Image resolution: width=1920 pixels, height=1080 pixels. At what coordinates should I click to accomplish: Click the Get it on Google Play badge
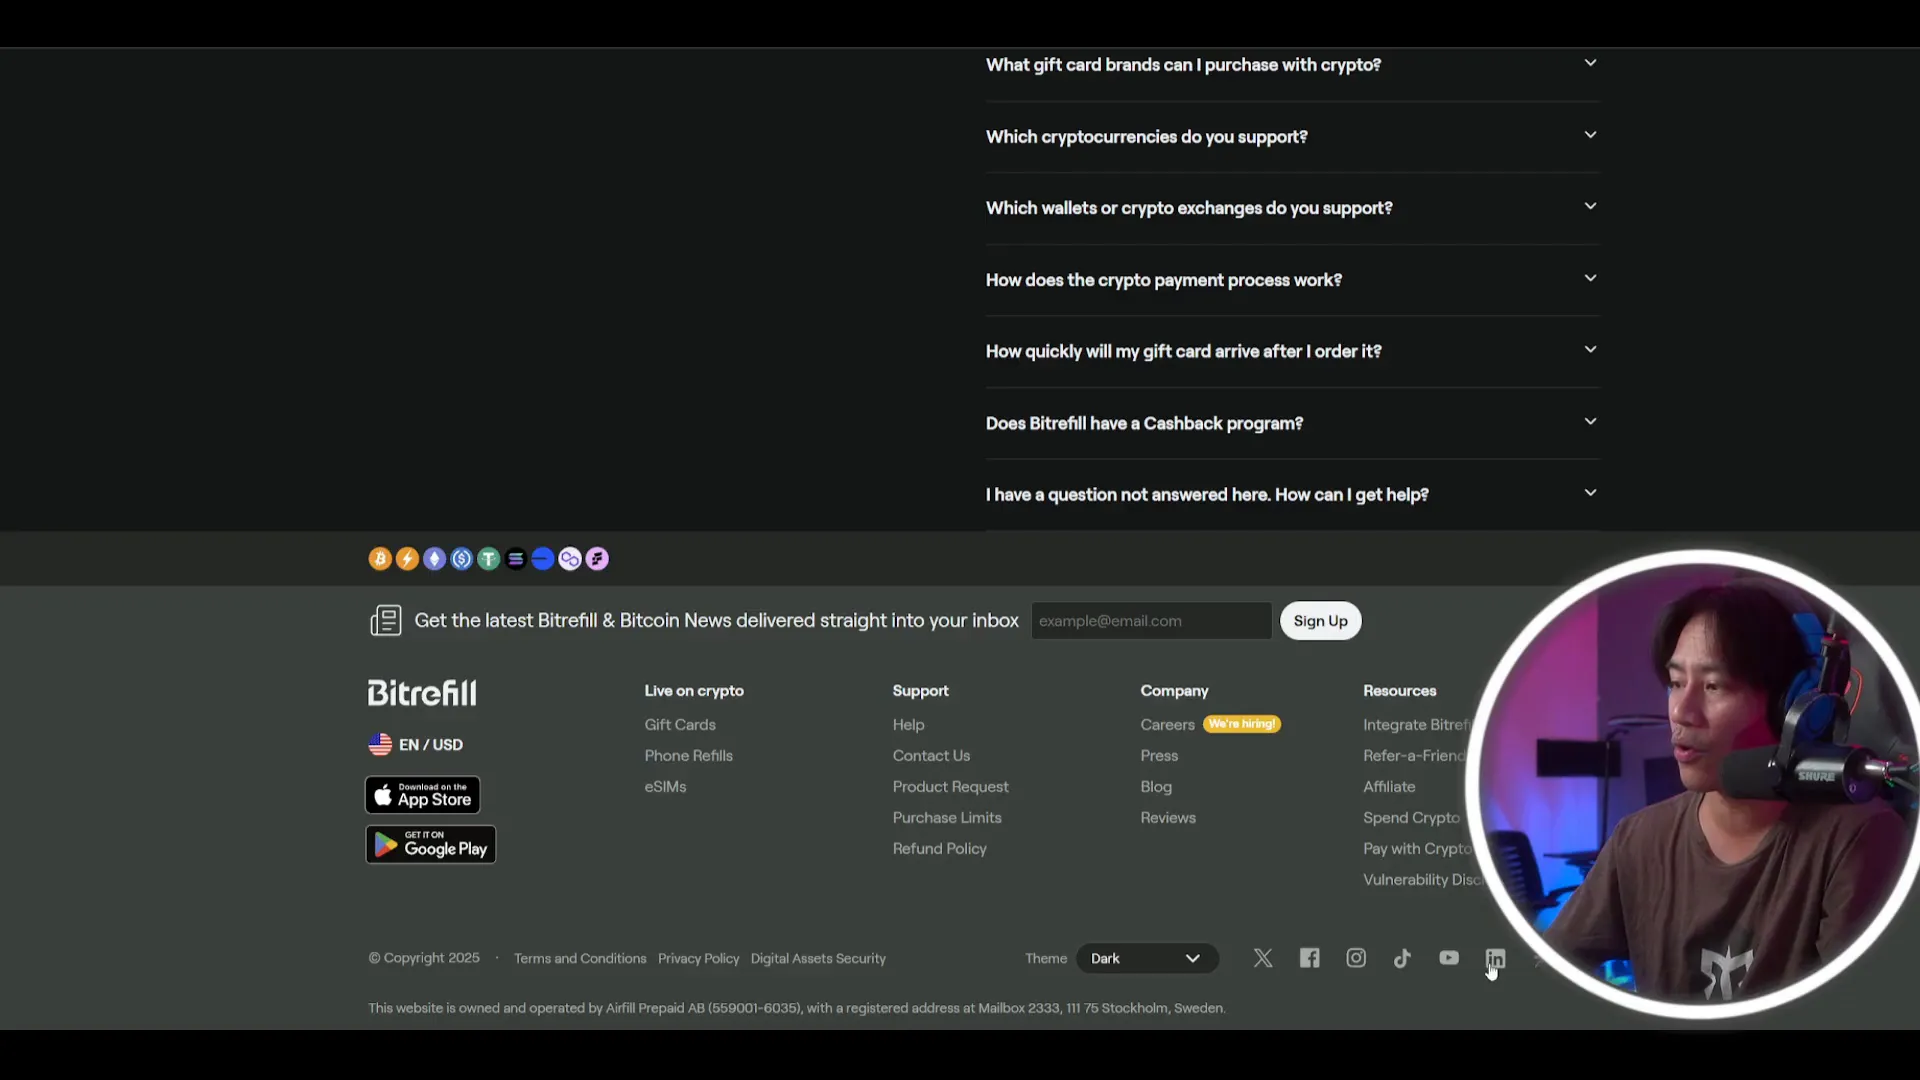[431, 845]
